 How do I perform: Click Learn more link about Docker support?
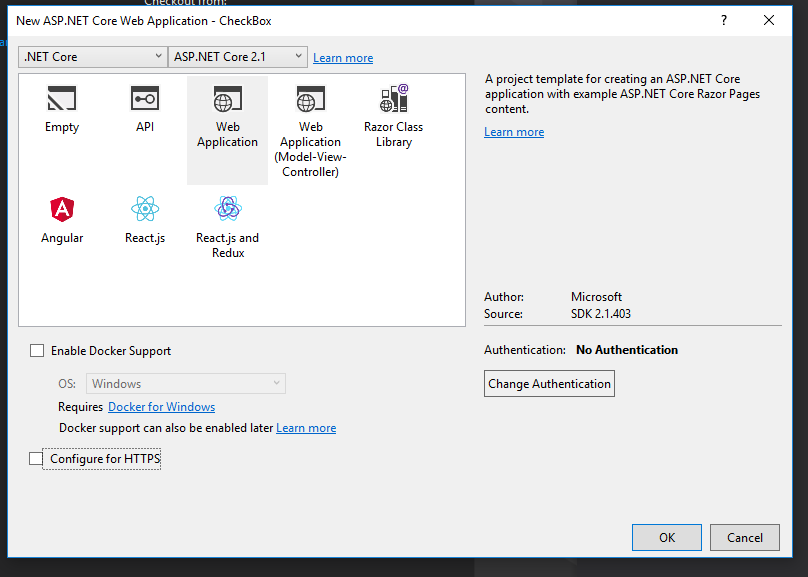(306, 428)
